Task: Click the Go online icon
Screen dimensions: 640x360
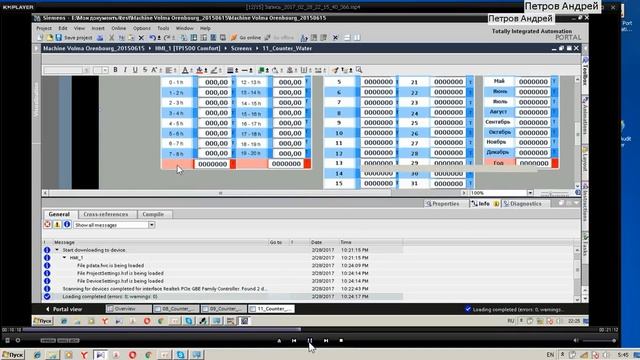Action: pos(234,38)
